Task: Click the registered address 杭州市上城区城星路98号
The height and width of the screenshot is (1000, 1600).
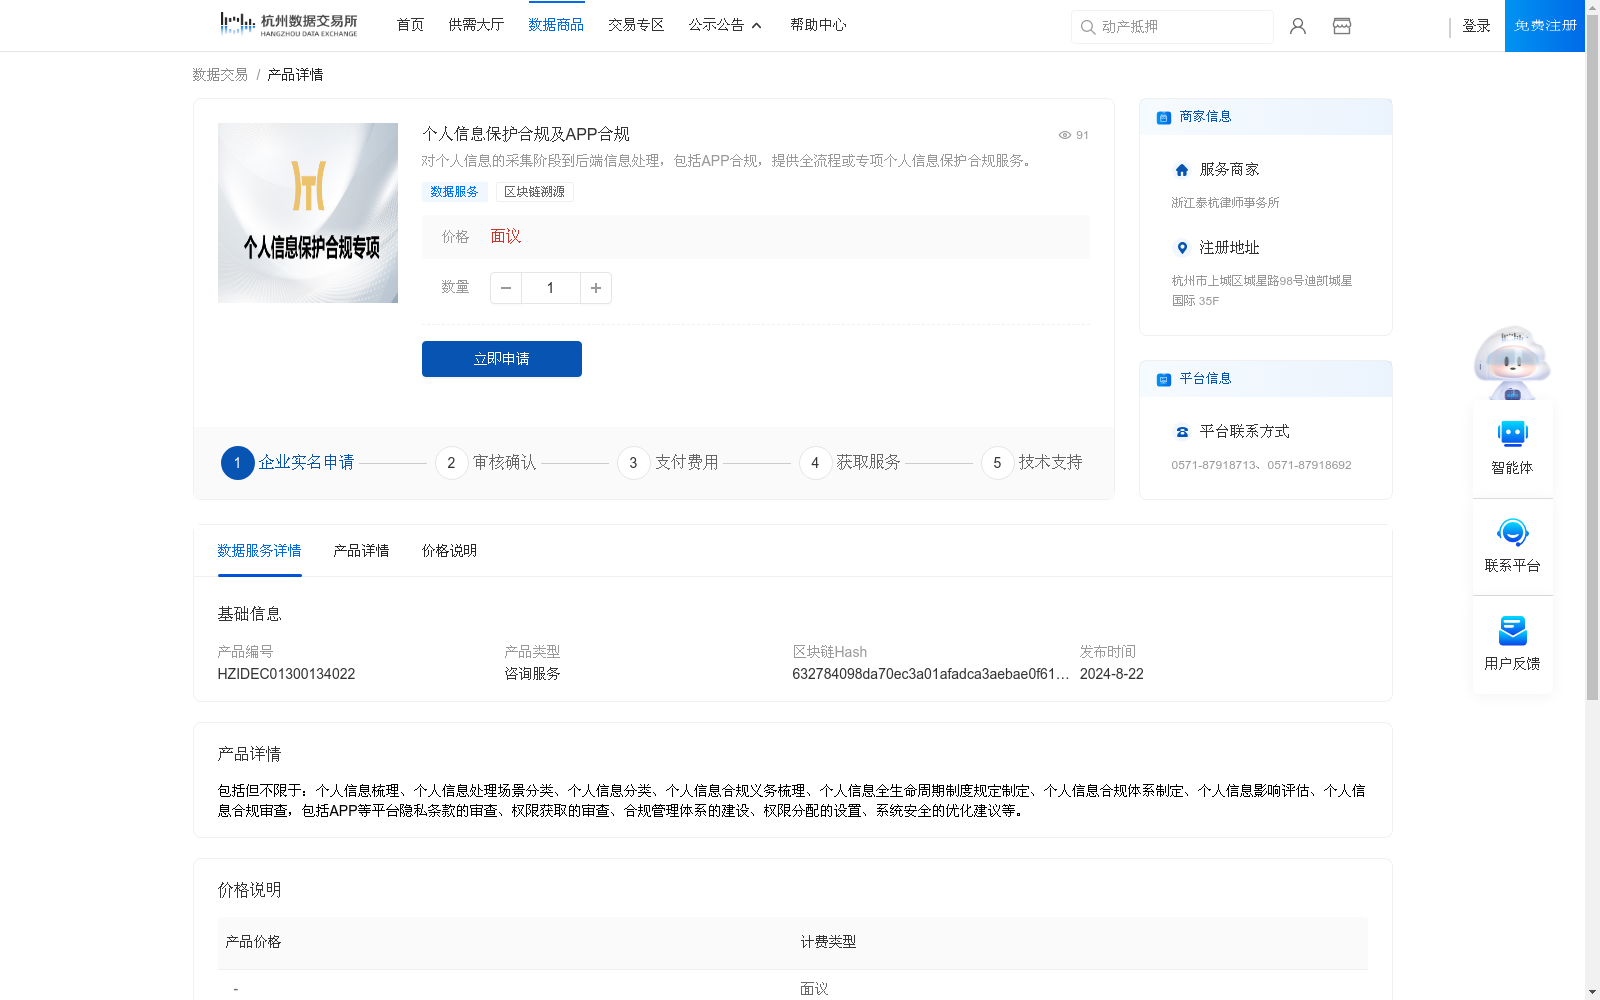Action: pos(1262,291)
